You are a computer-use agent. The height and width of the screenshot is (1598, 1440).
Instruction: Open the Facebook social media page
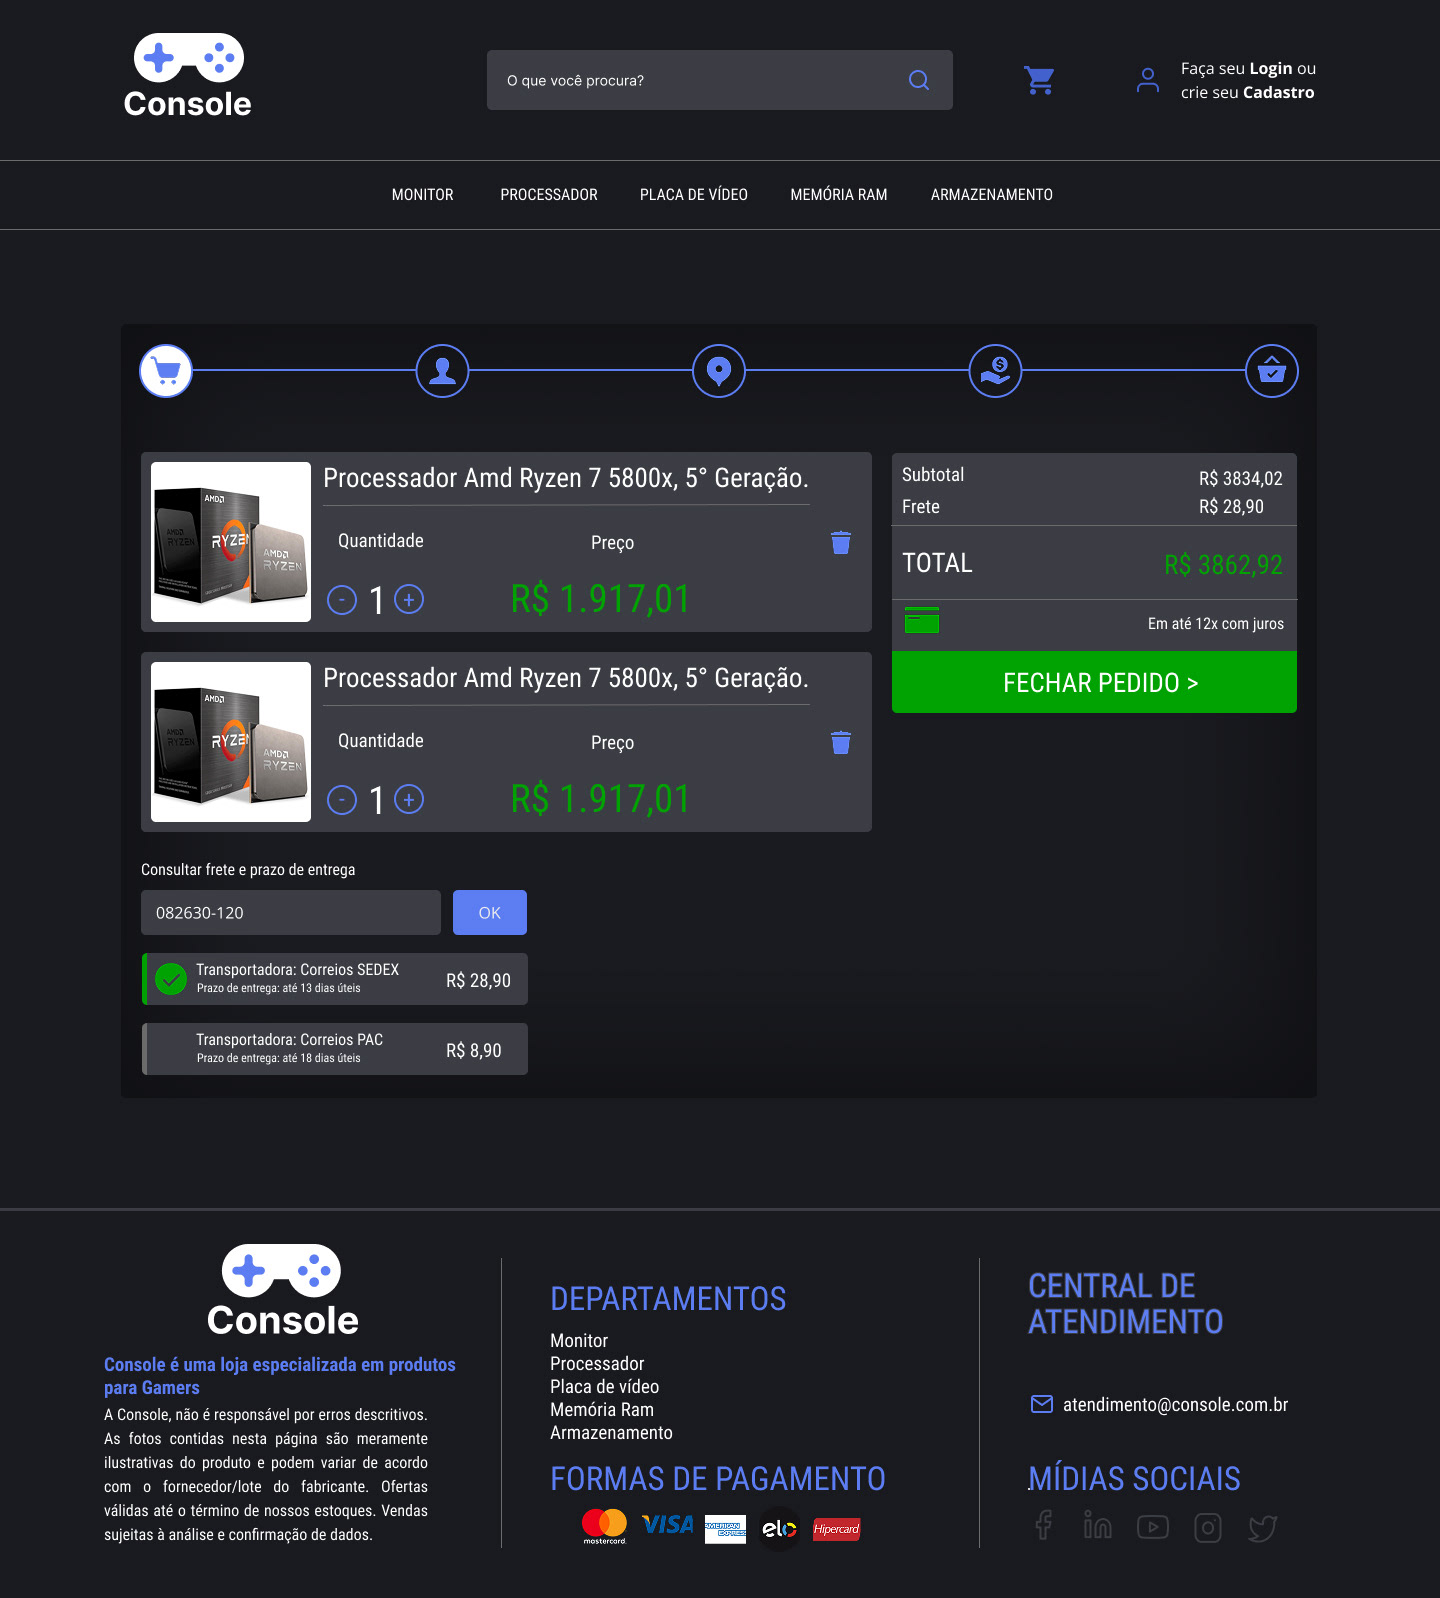[x=1043, y=1525]
